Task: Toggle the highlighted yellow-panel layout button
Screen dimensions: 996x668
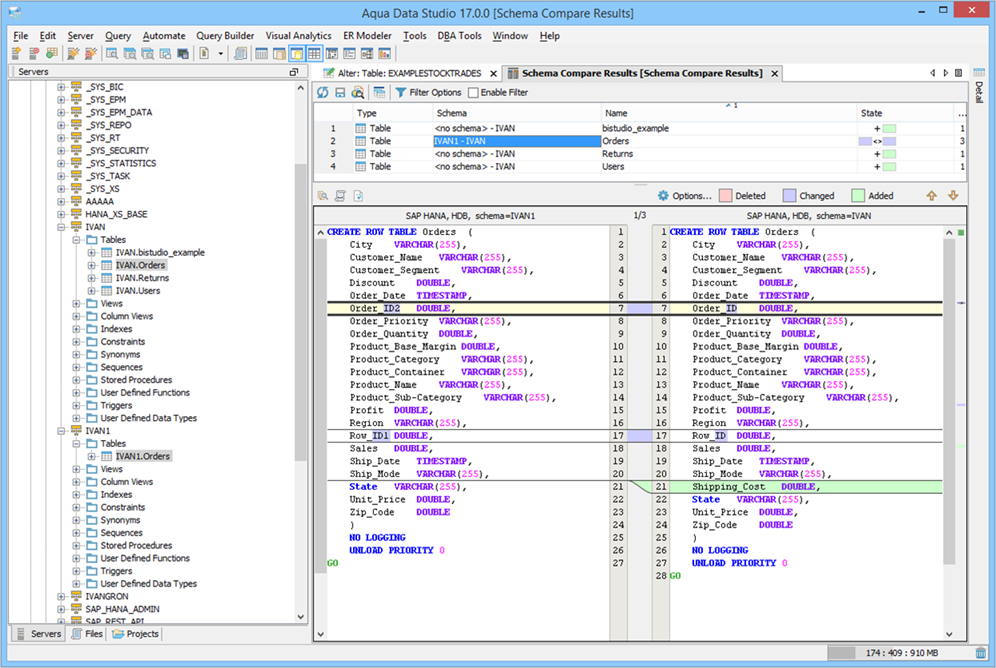Action: [x=296, y=54]
